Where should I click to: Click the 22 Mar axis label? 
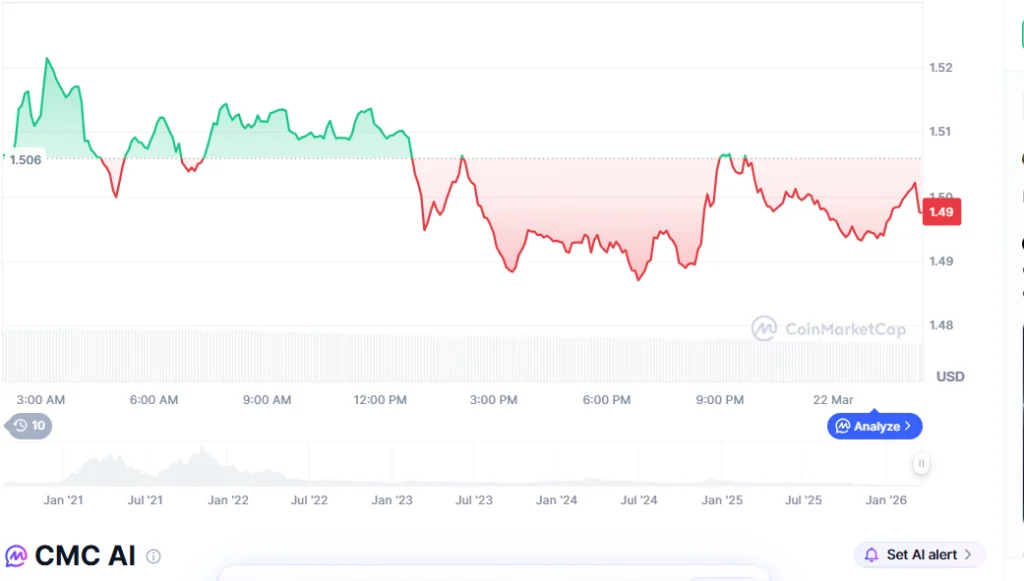coord(833,399)
